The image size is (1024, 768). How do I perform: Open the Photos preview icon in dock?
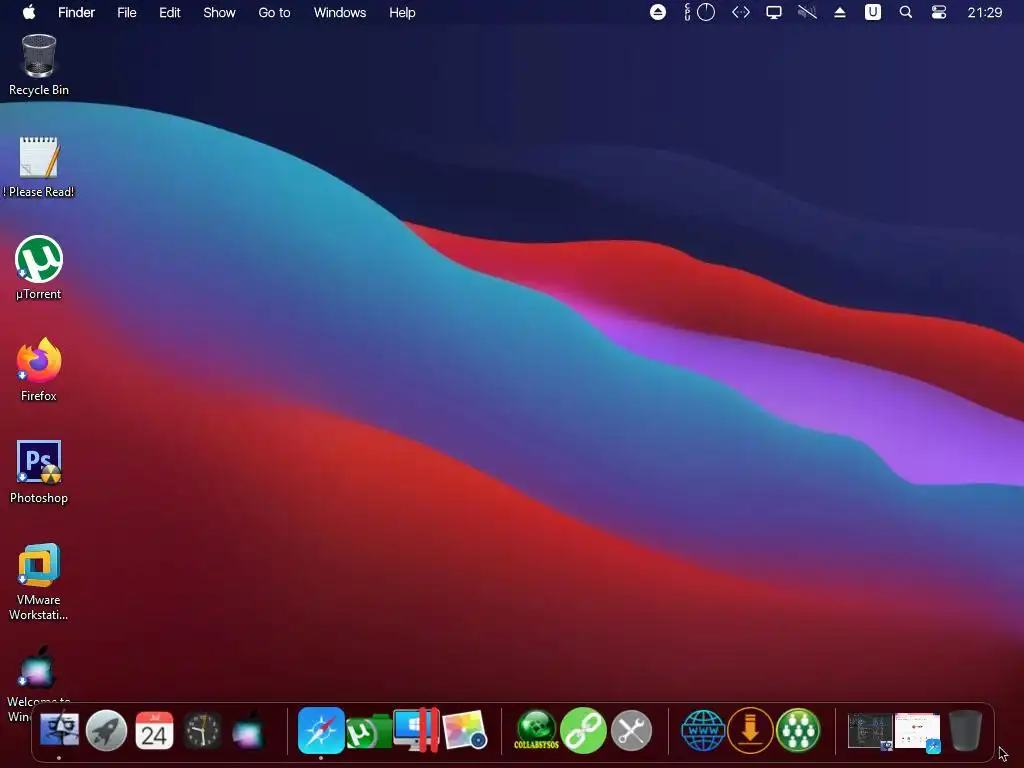tap(464, 730)
